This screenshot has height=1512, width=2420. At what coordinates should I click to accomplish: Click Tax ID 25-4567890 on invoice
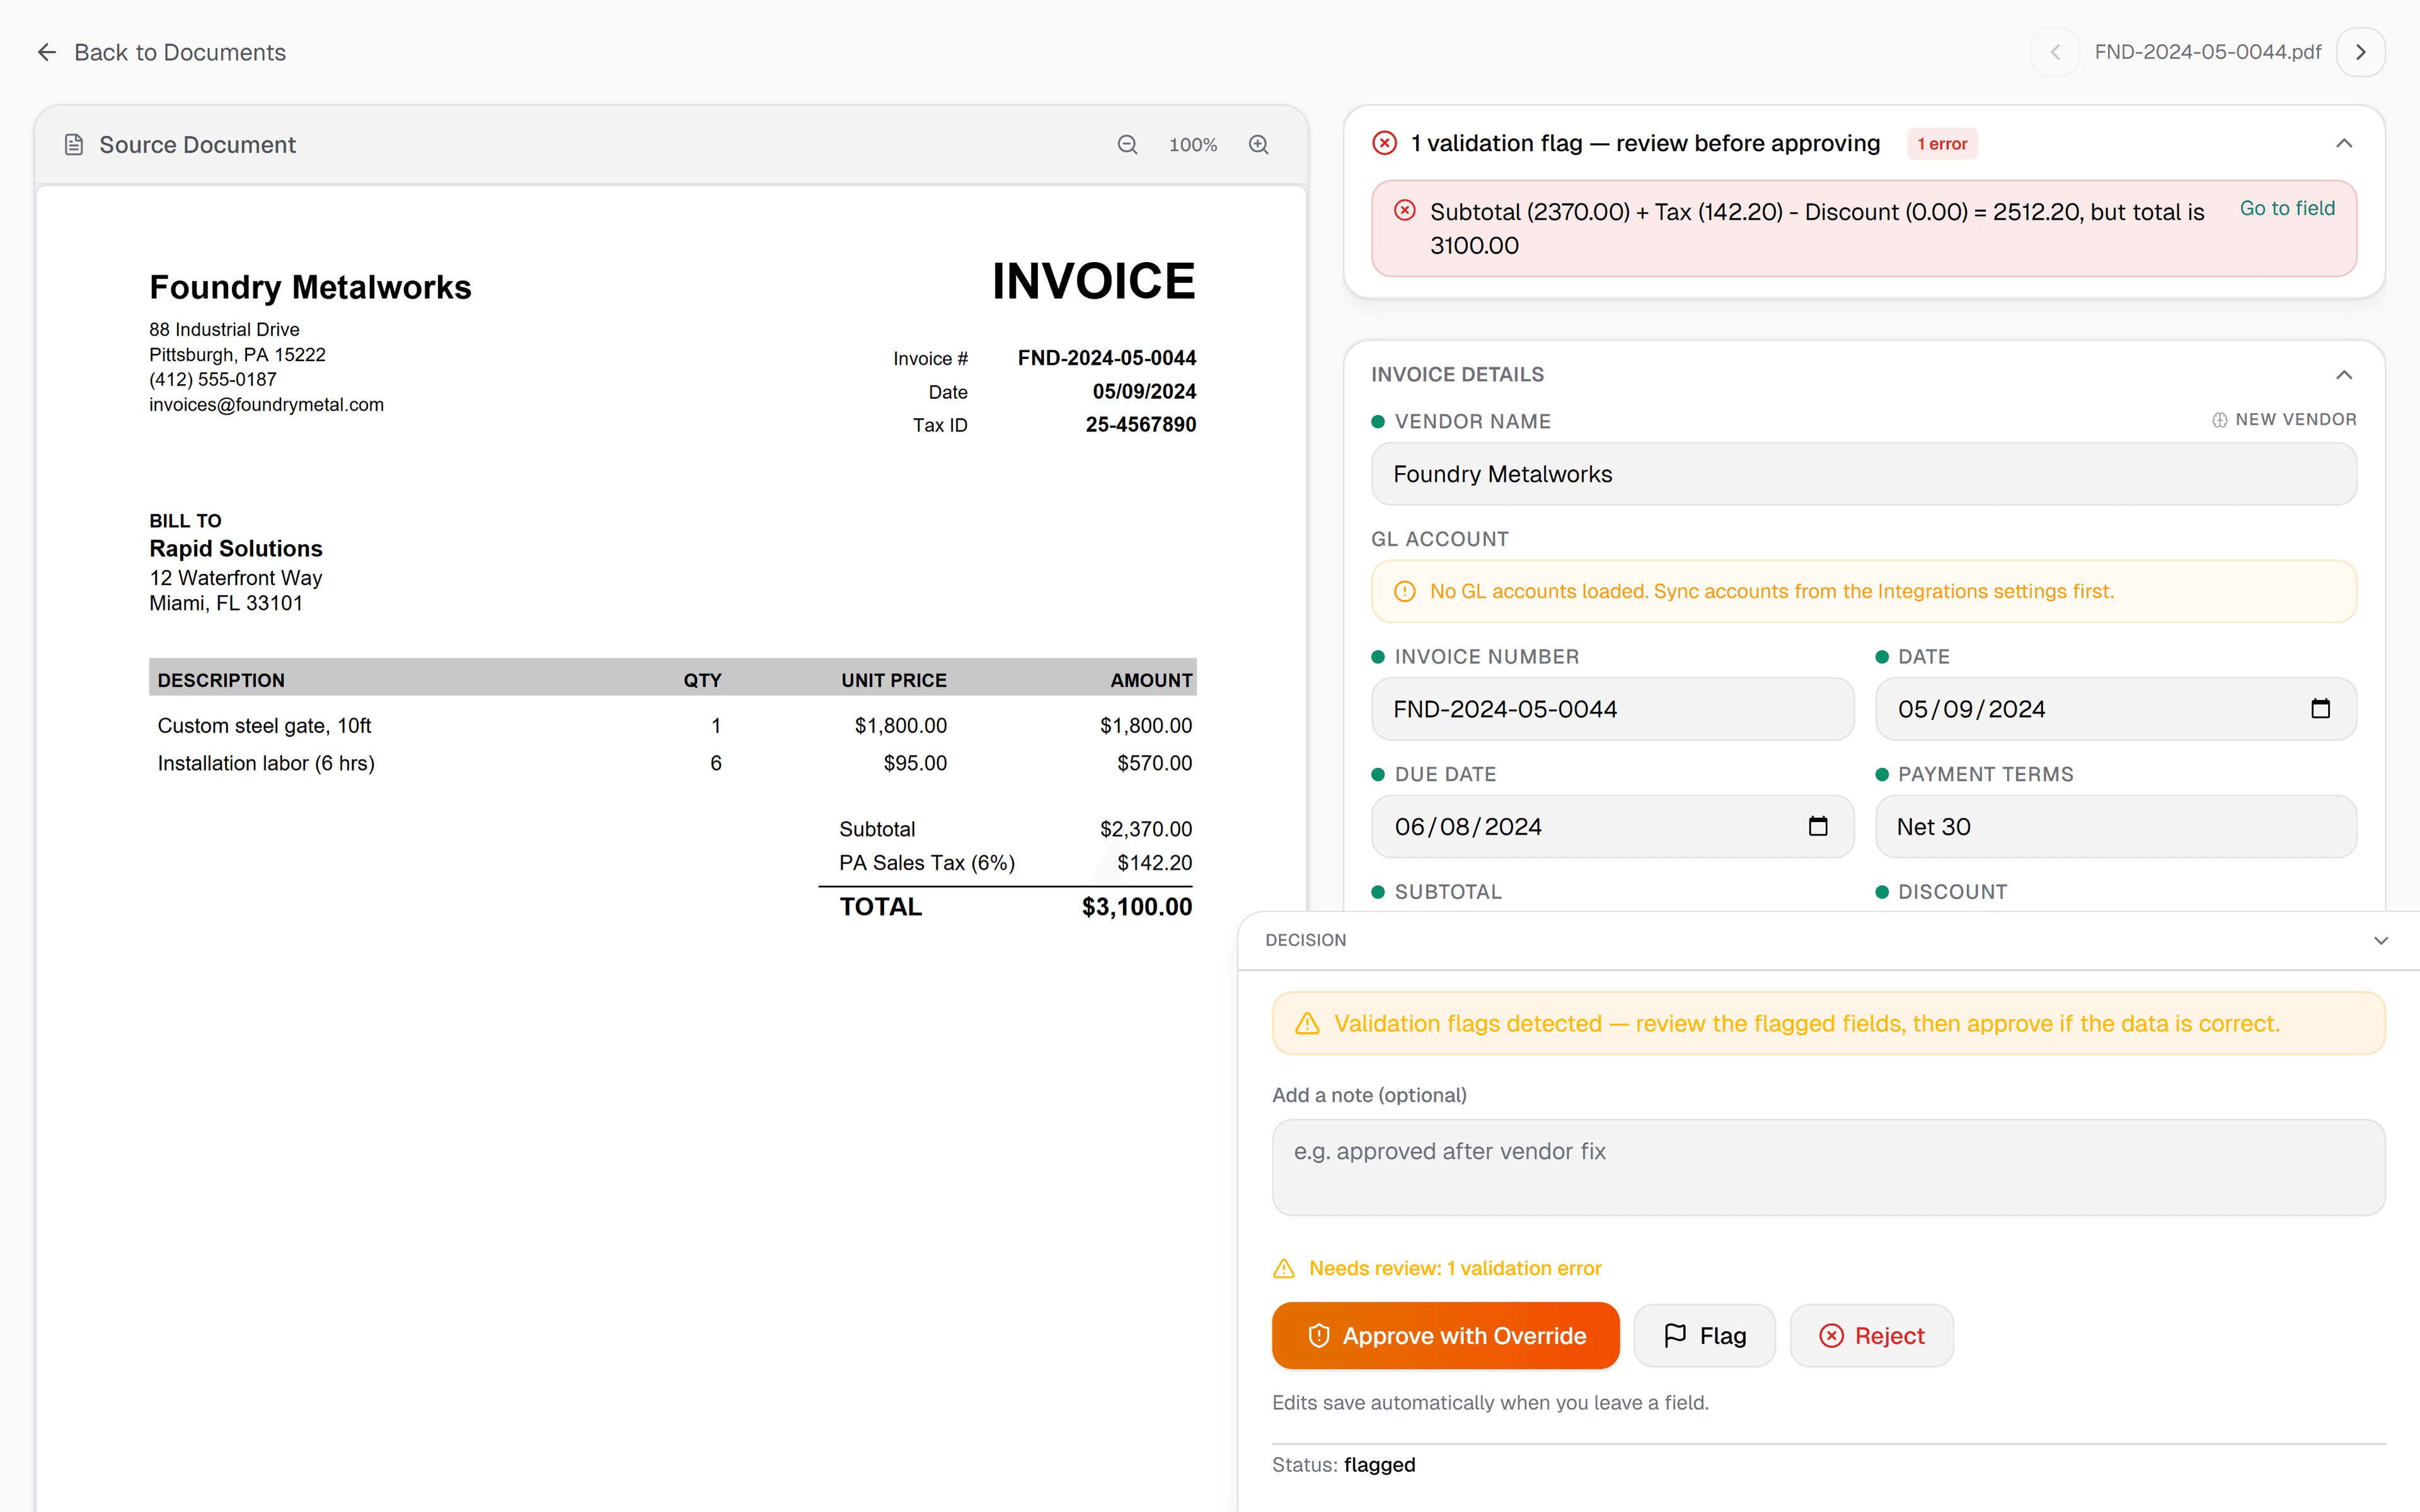tap(1140, 425)
